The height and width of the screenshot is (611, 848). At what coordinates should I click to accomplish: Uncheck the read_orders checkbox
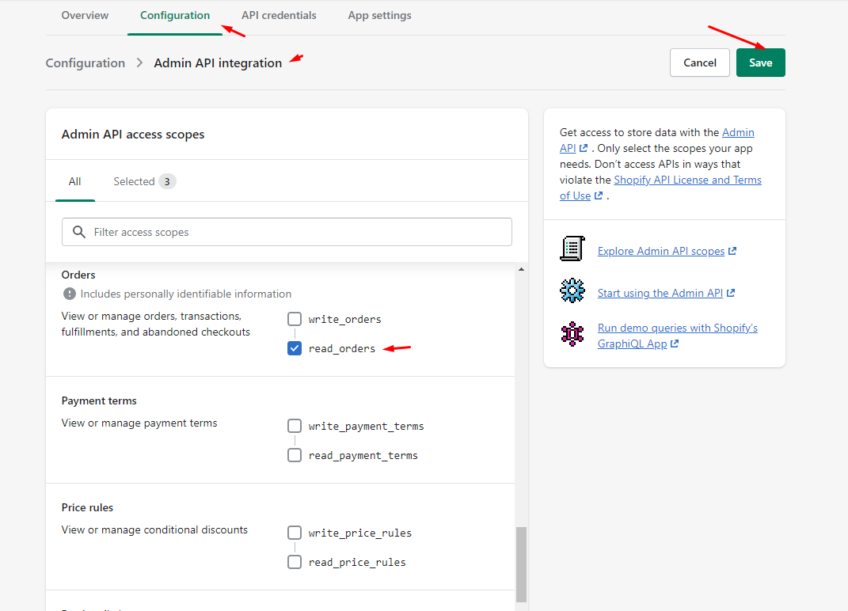294,348
